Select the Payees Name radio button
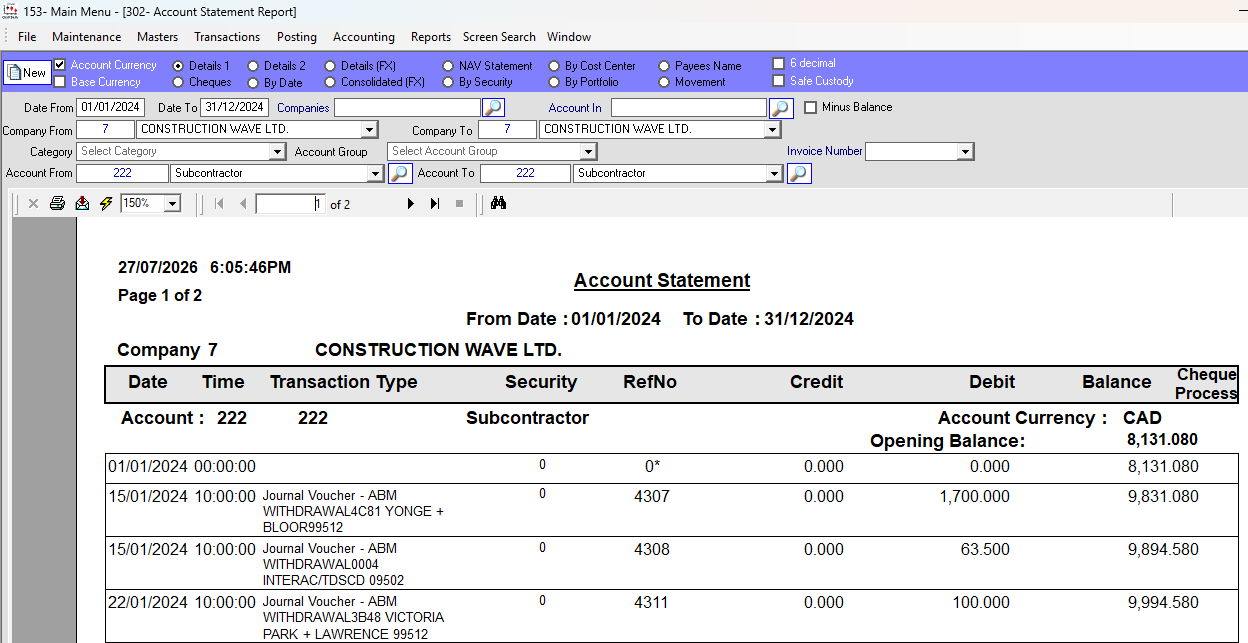Screen dimensions: 1248x643 coord(664,66)
